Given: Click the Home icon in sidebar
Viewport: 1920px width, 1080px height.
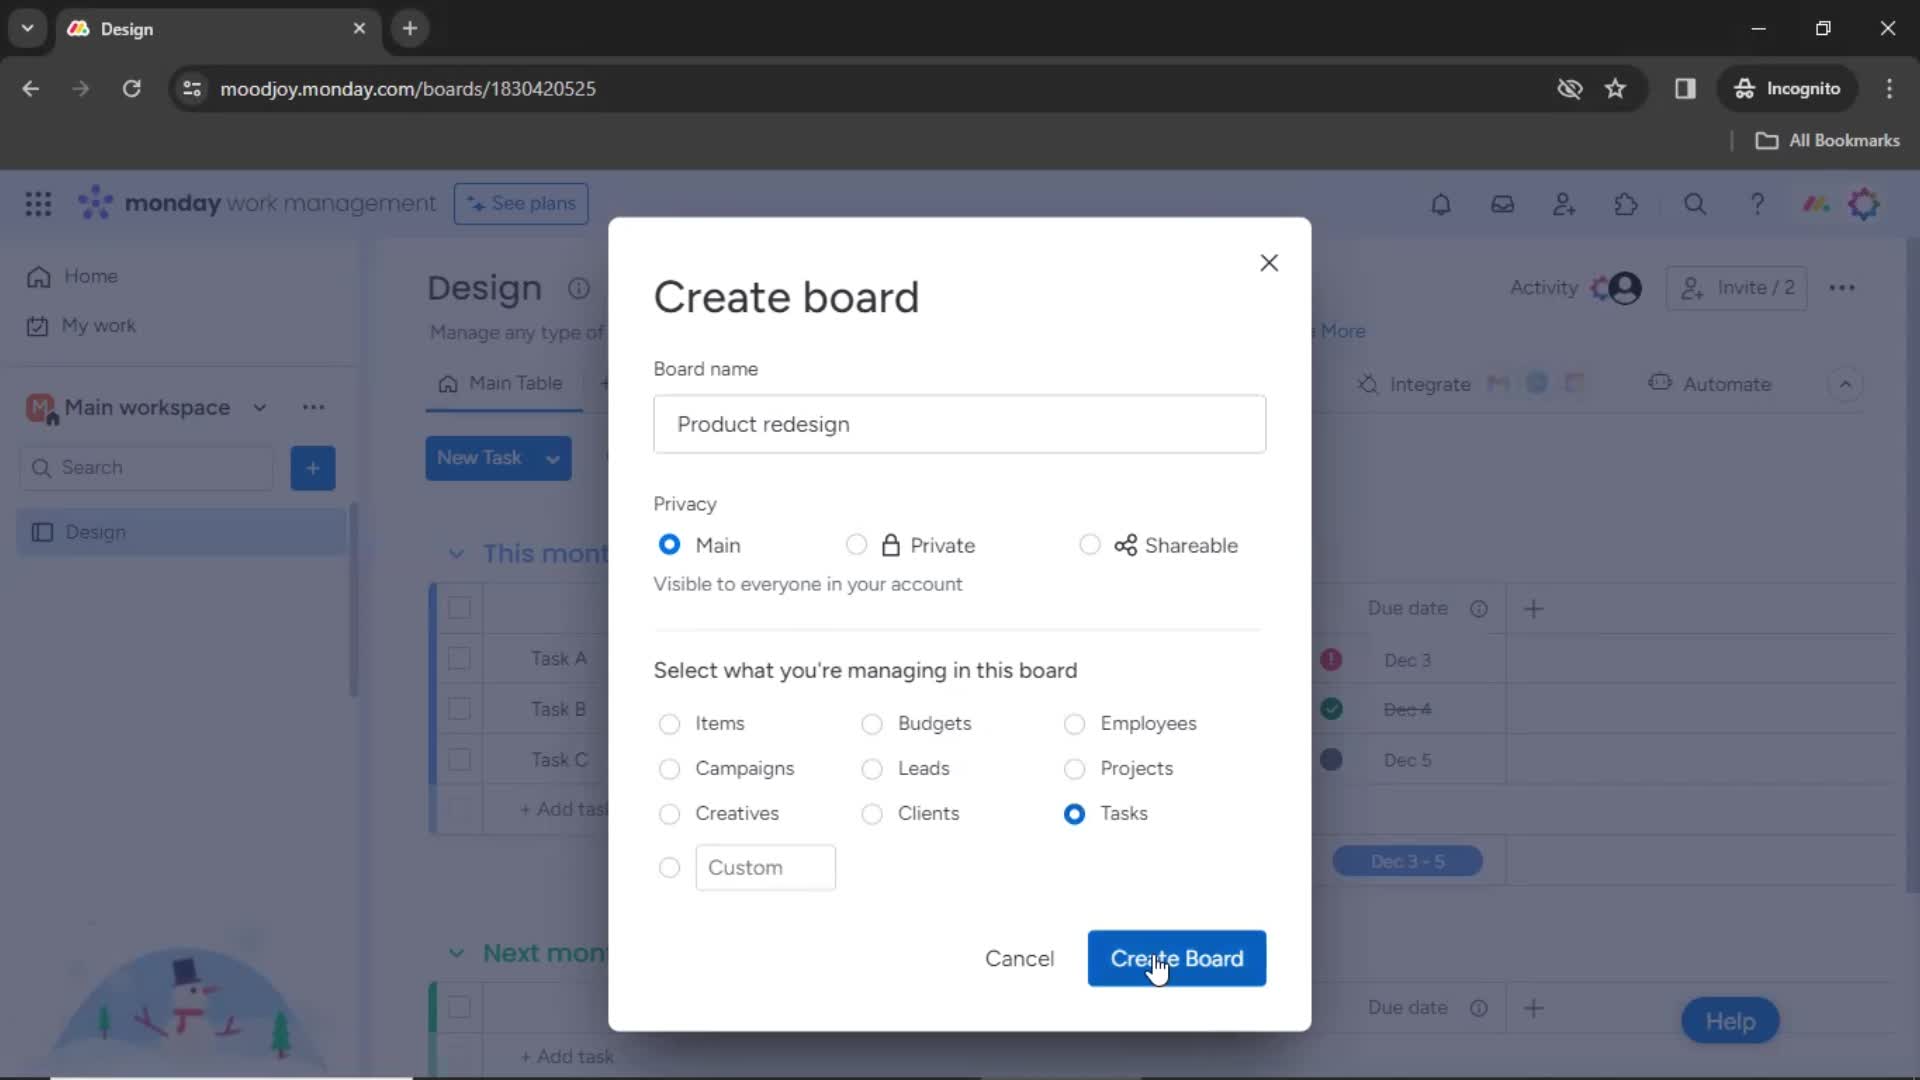Looking at the screenshot, I should click(38, 276).
